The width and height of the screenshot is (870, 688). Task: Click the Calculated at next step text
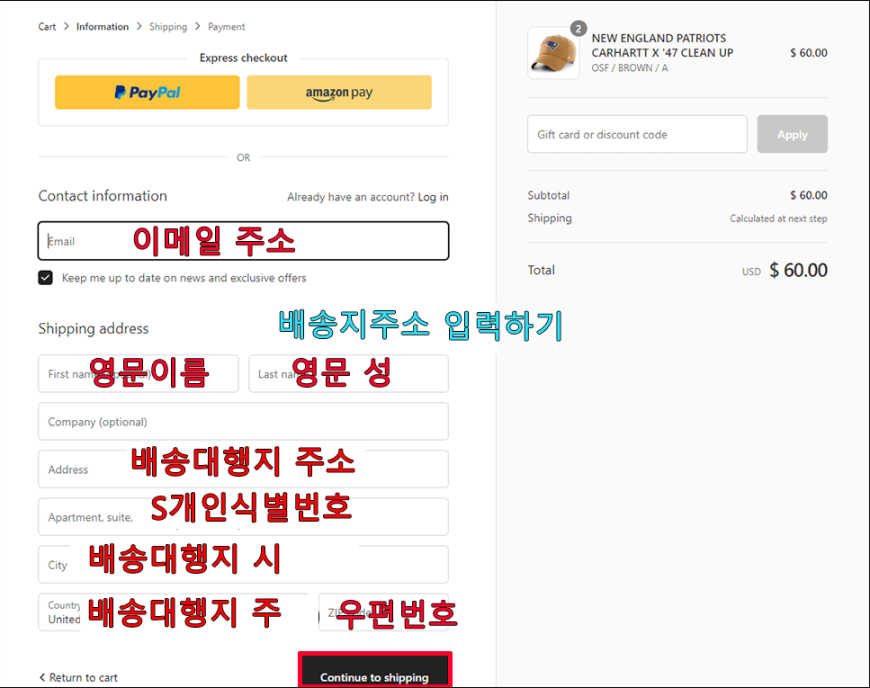tap(778, 219)
